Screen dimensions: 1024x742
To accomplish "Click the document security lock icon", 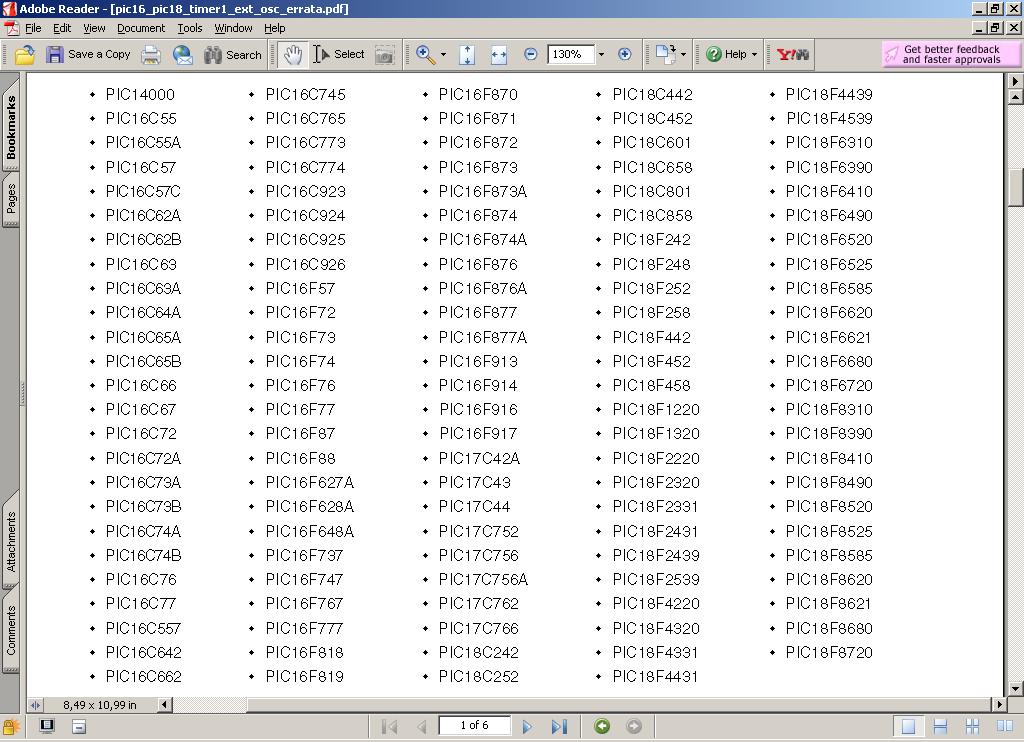I will pos(10,726).
